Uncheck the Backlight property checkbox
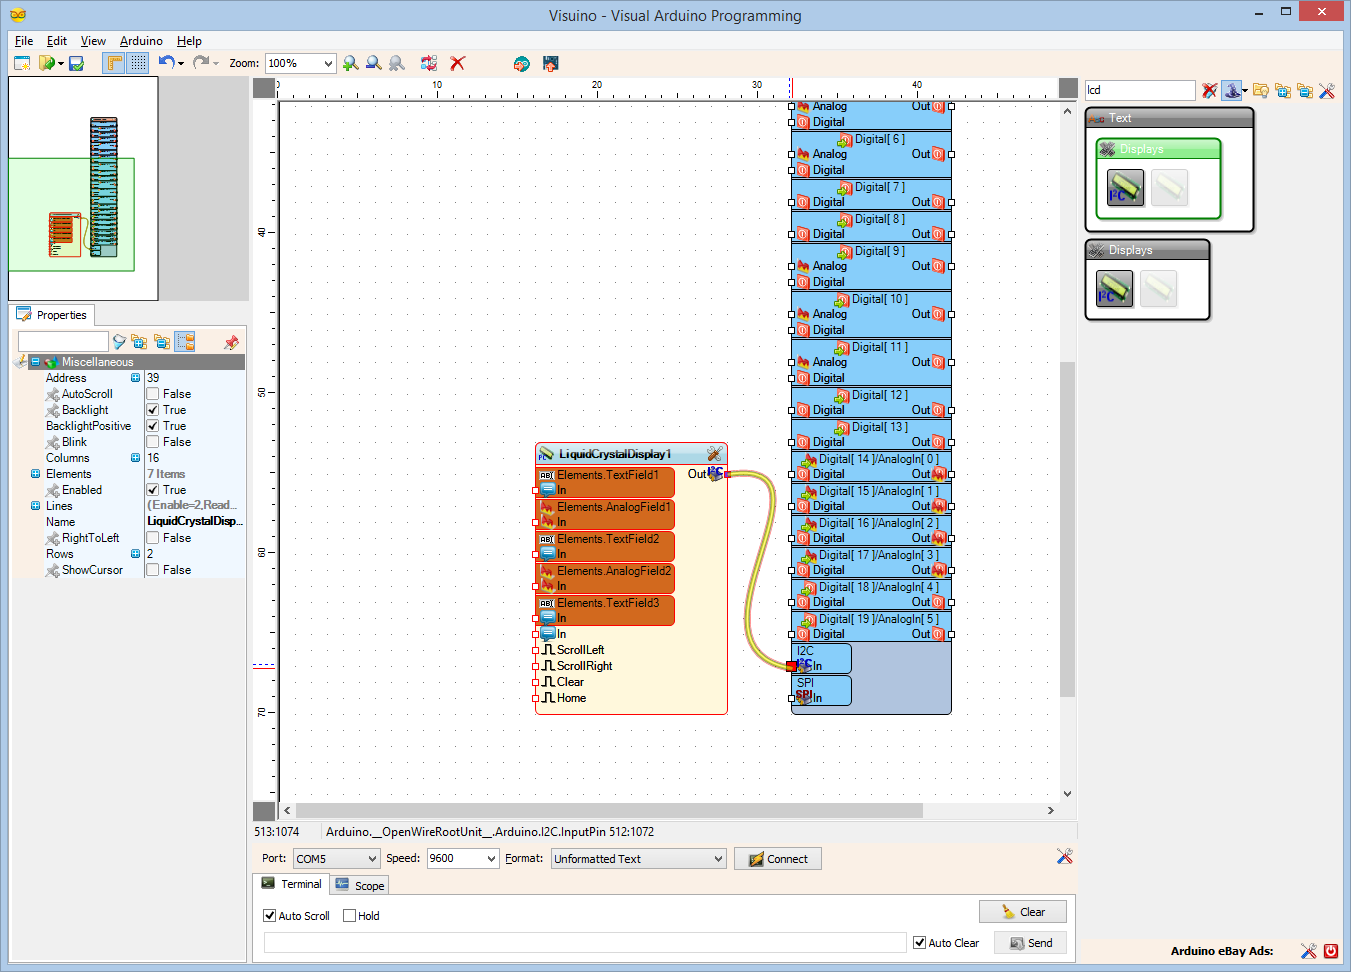Viewport: 1351px width, 972px height. [153, 410]
